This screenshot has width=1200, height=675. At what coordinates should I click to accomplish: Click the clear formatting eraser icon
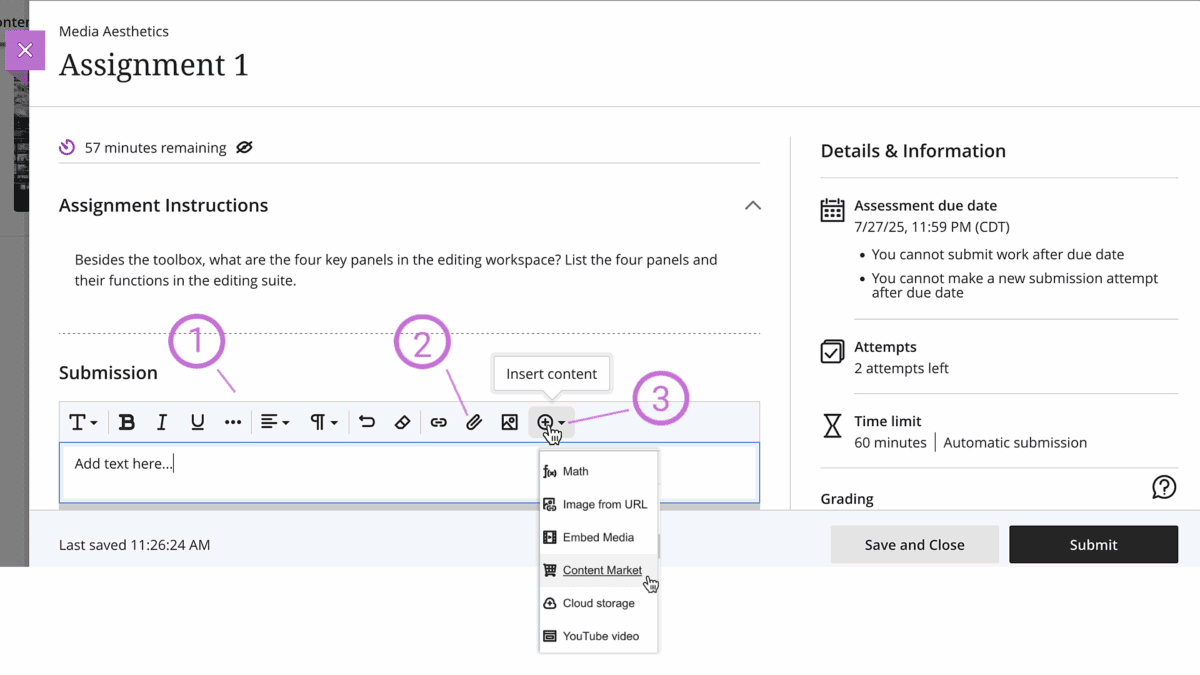tap(402, 422)
